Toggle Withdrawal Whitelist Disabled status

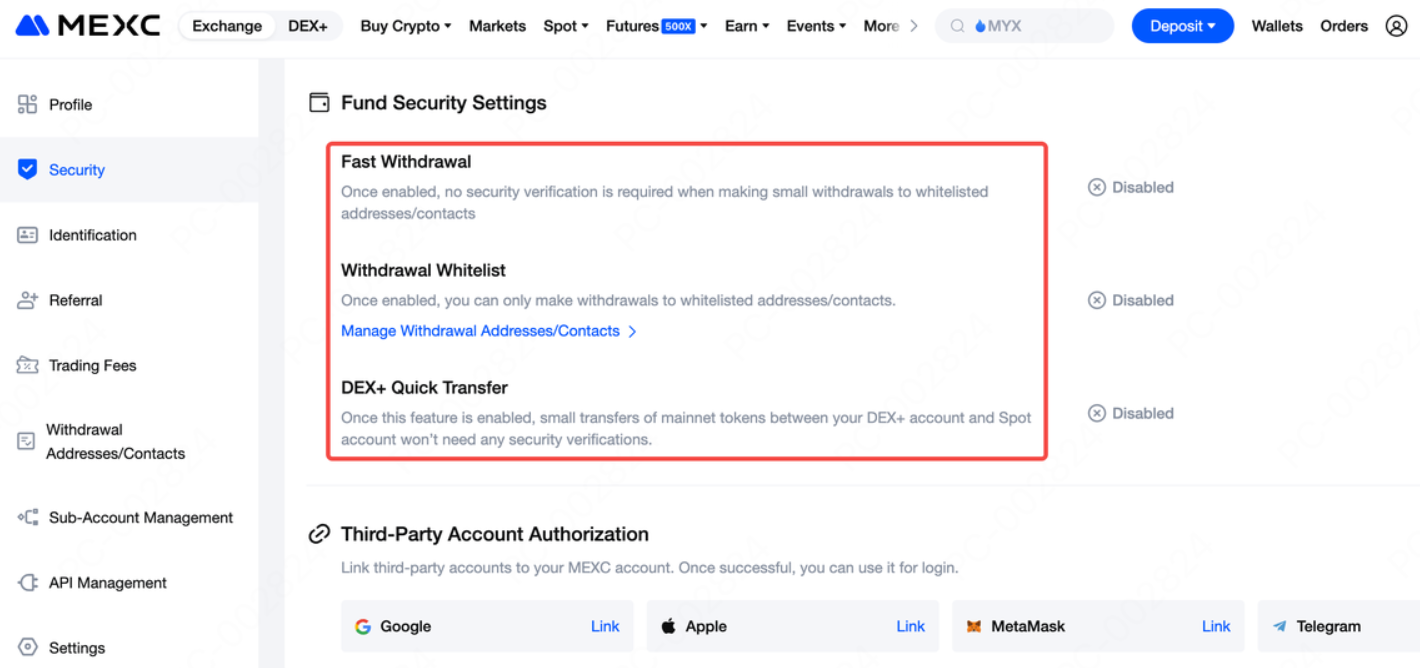[1131, 300]
